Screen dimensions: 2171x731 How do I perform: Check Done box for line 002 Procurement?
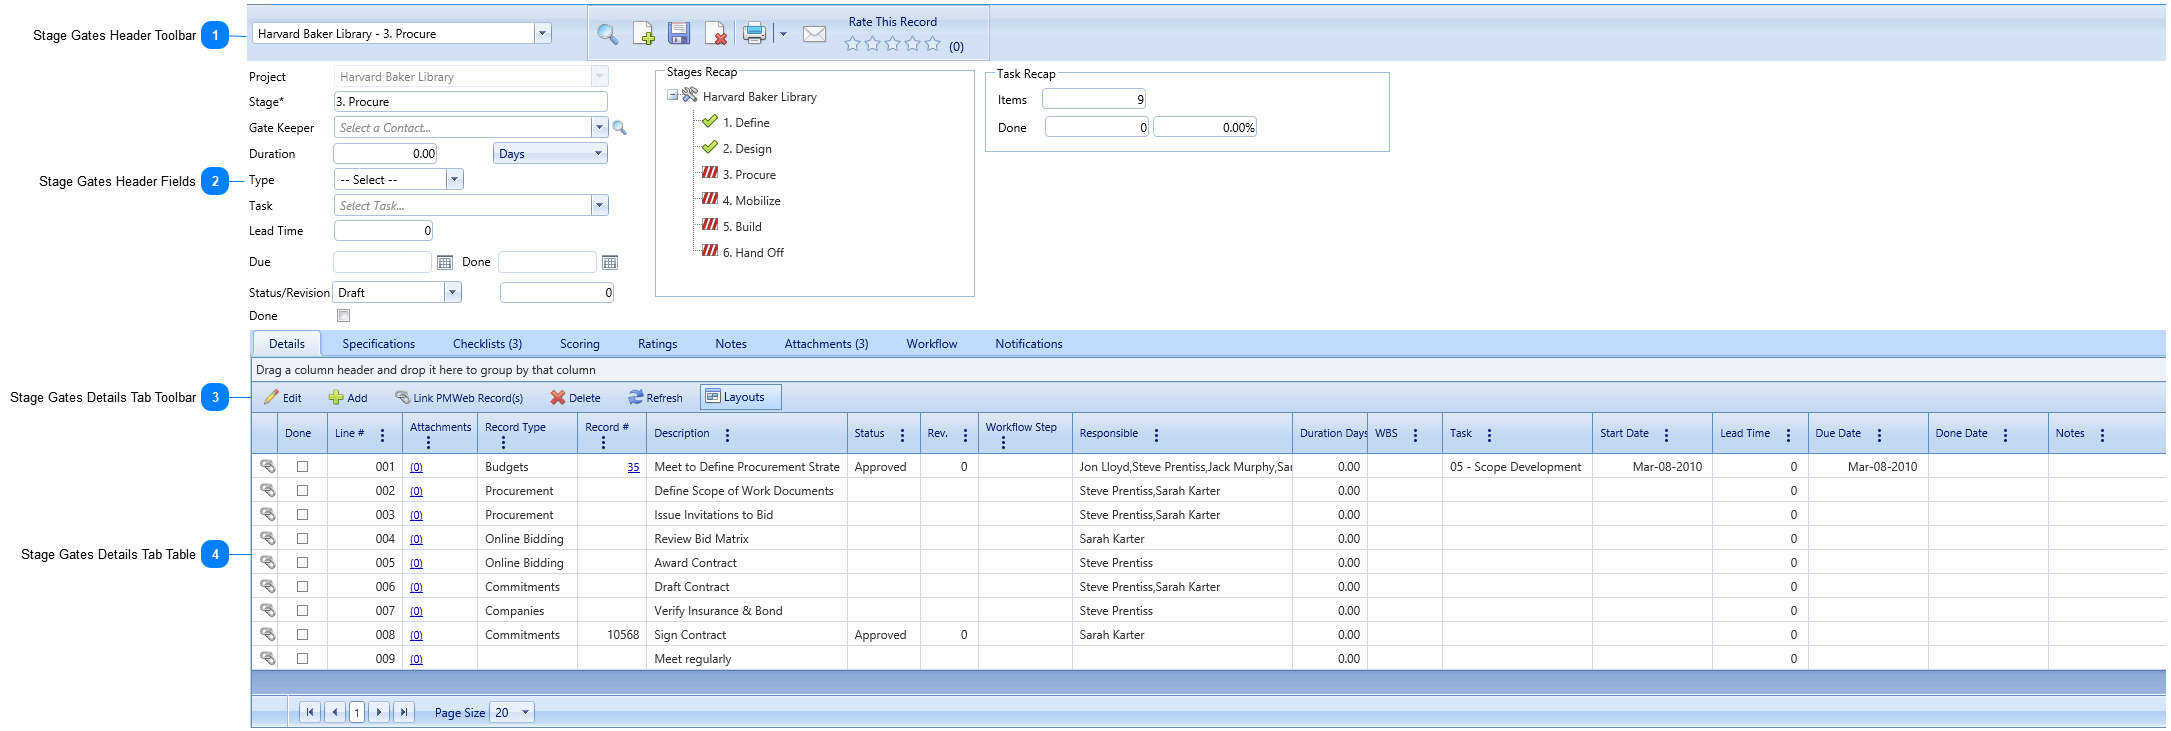point(303,491)
